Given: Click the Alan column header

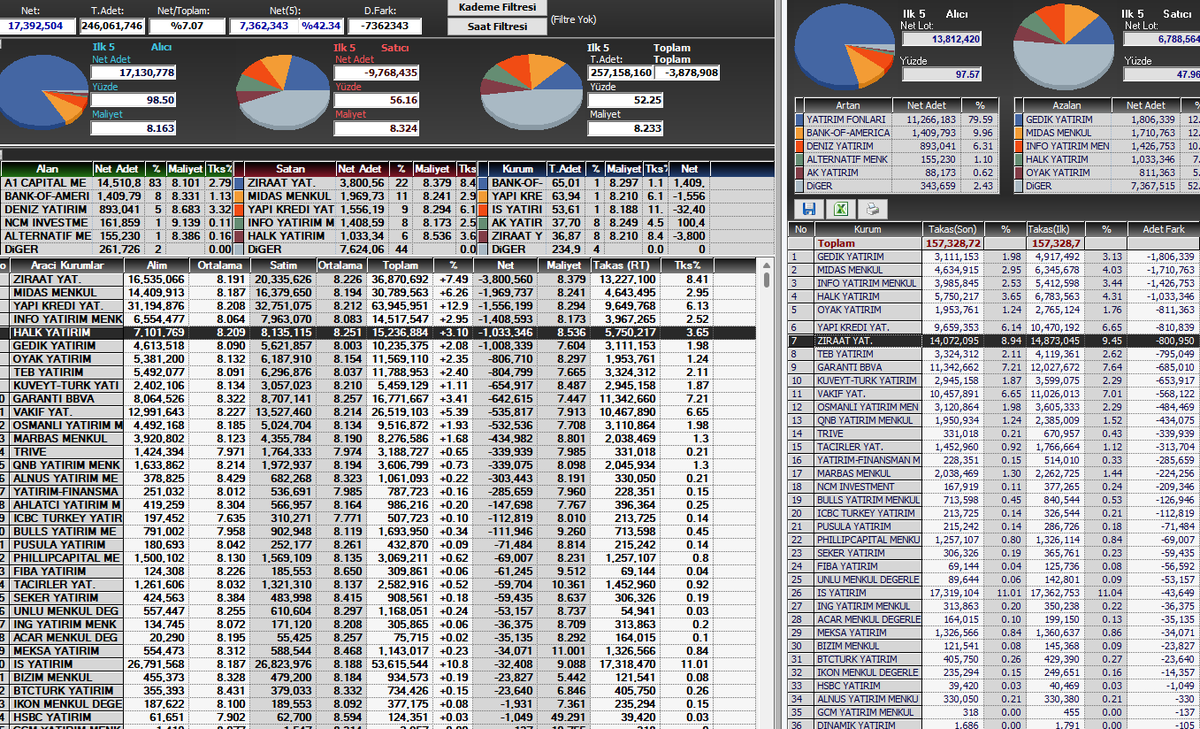Looking at the screenshot, I should pos(47,170).
